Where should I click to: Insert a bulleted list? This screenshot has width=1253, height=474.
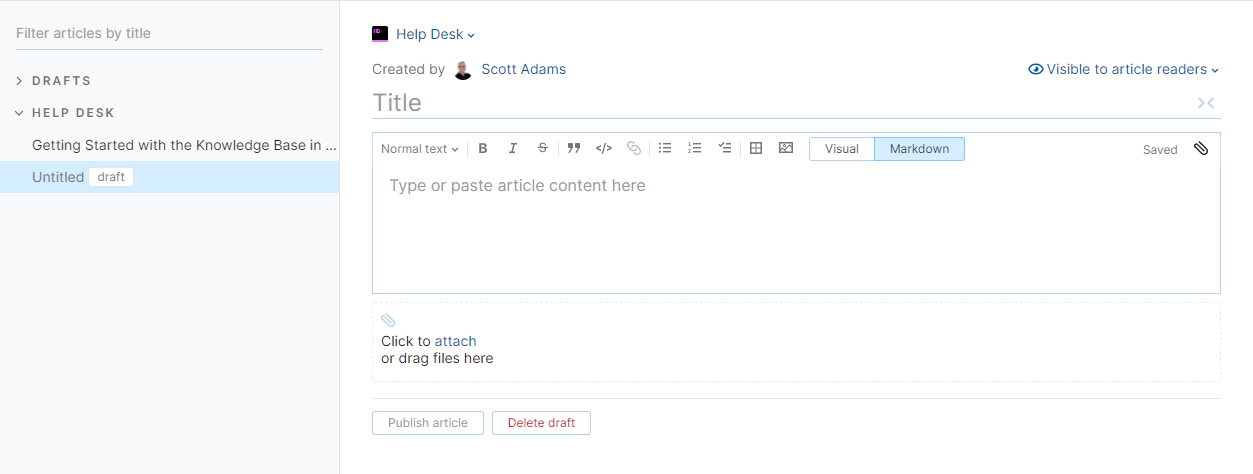pyautogui.click(x=665, y=149)
